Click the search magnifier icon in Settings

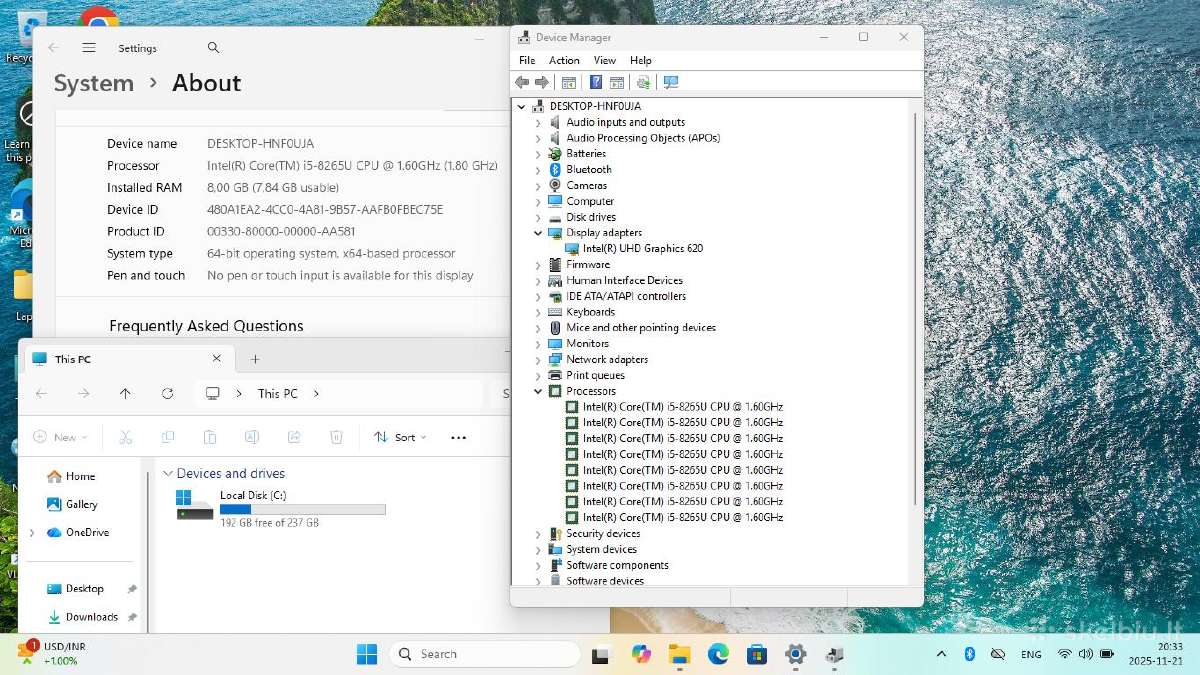tap(213, 48)
